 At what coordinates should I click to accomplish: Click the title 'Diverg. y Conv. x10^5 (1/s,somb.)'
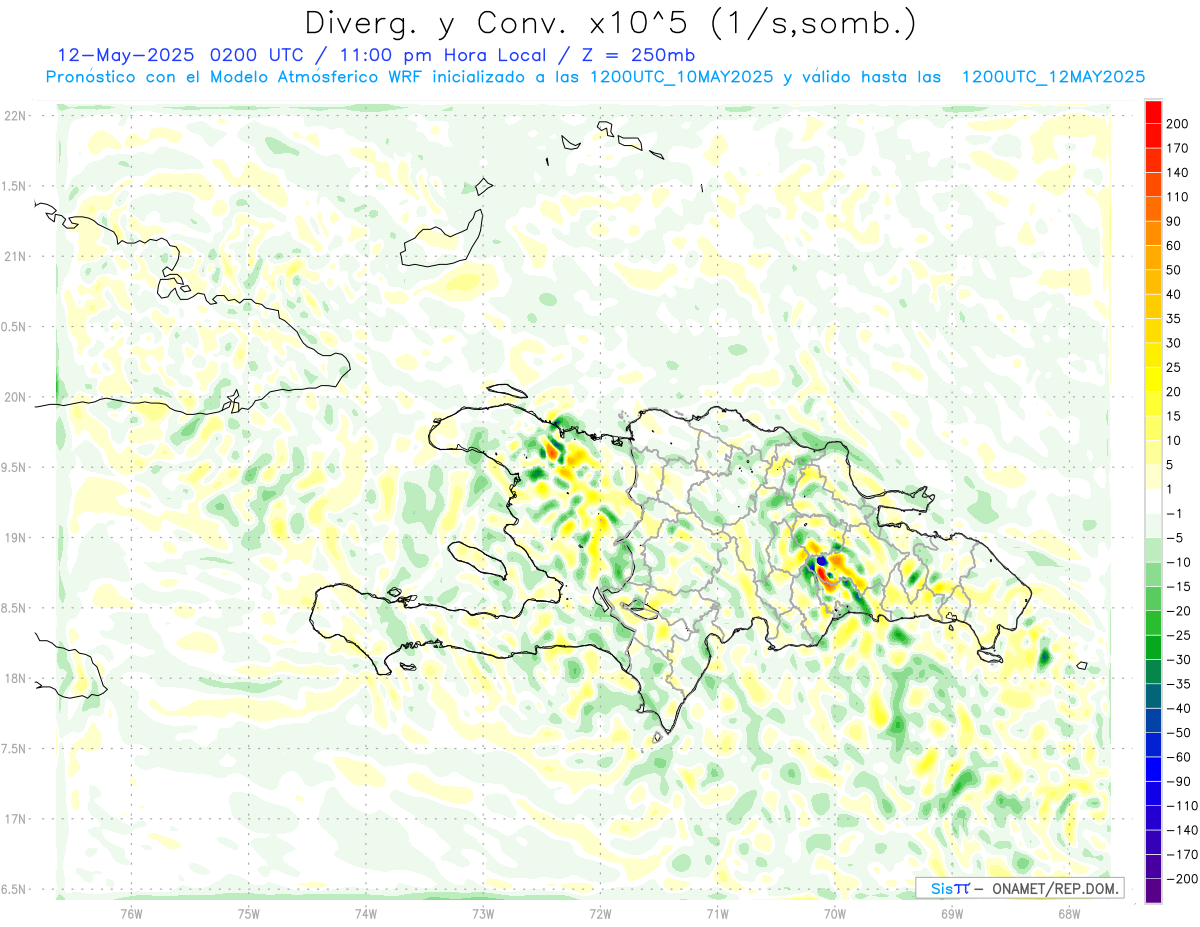610,24
